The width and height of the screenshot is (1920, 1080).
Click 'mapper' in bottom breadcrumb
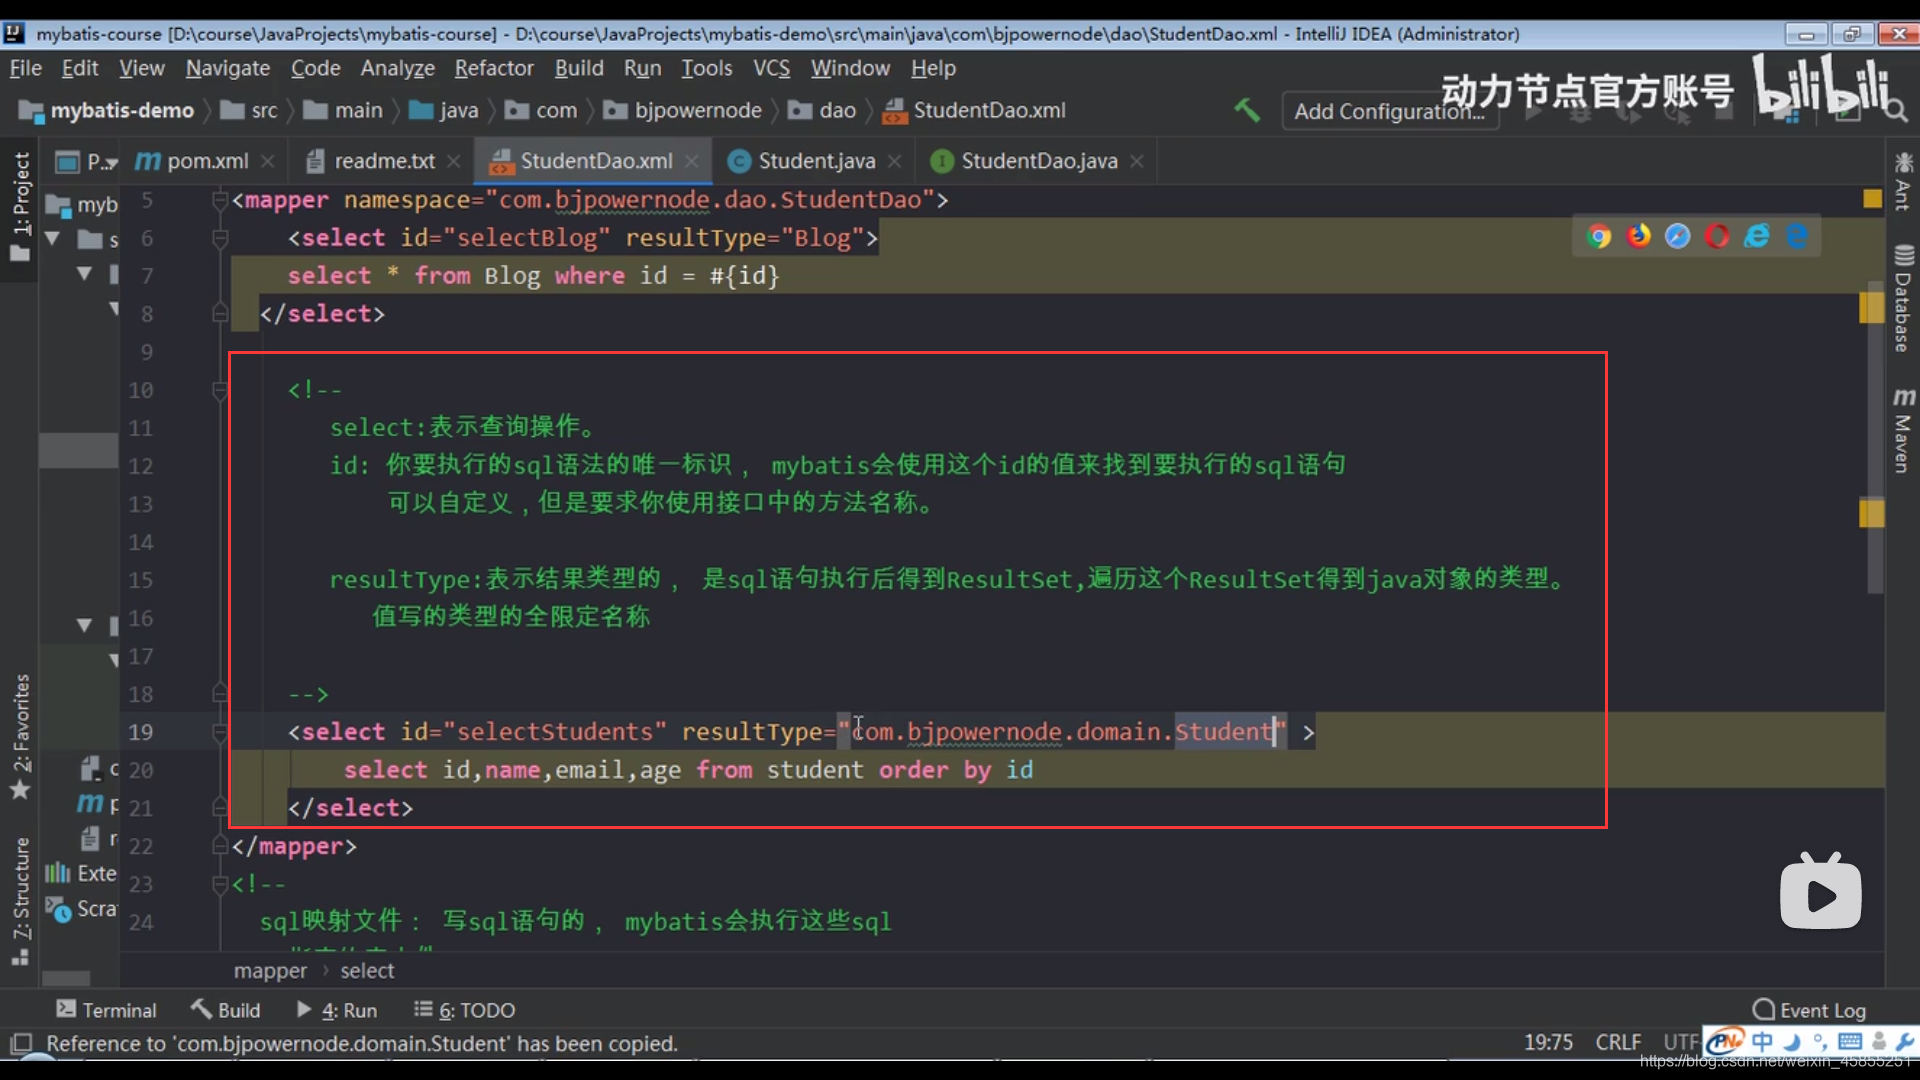(x=270, y=971)
